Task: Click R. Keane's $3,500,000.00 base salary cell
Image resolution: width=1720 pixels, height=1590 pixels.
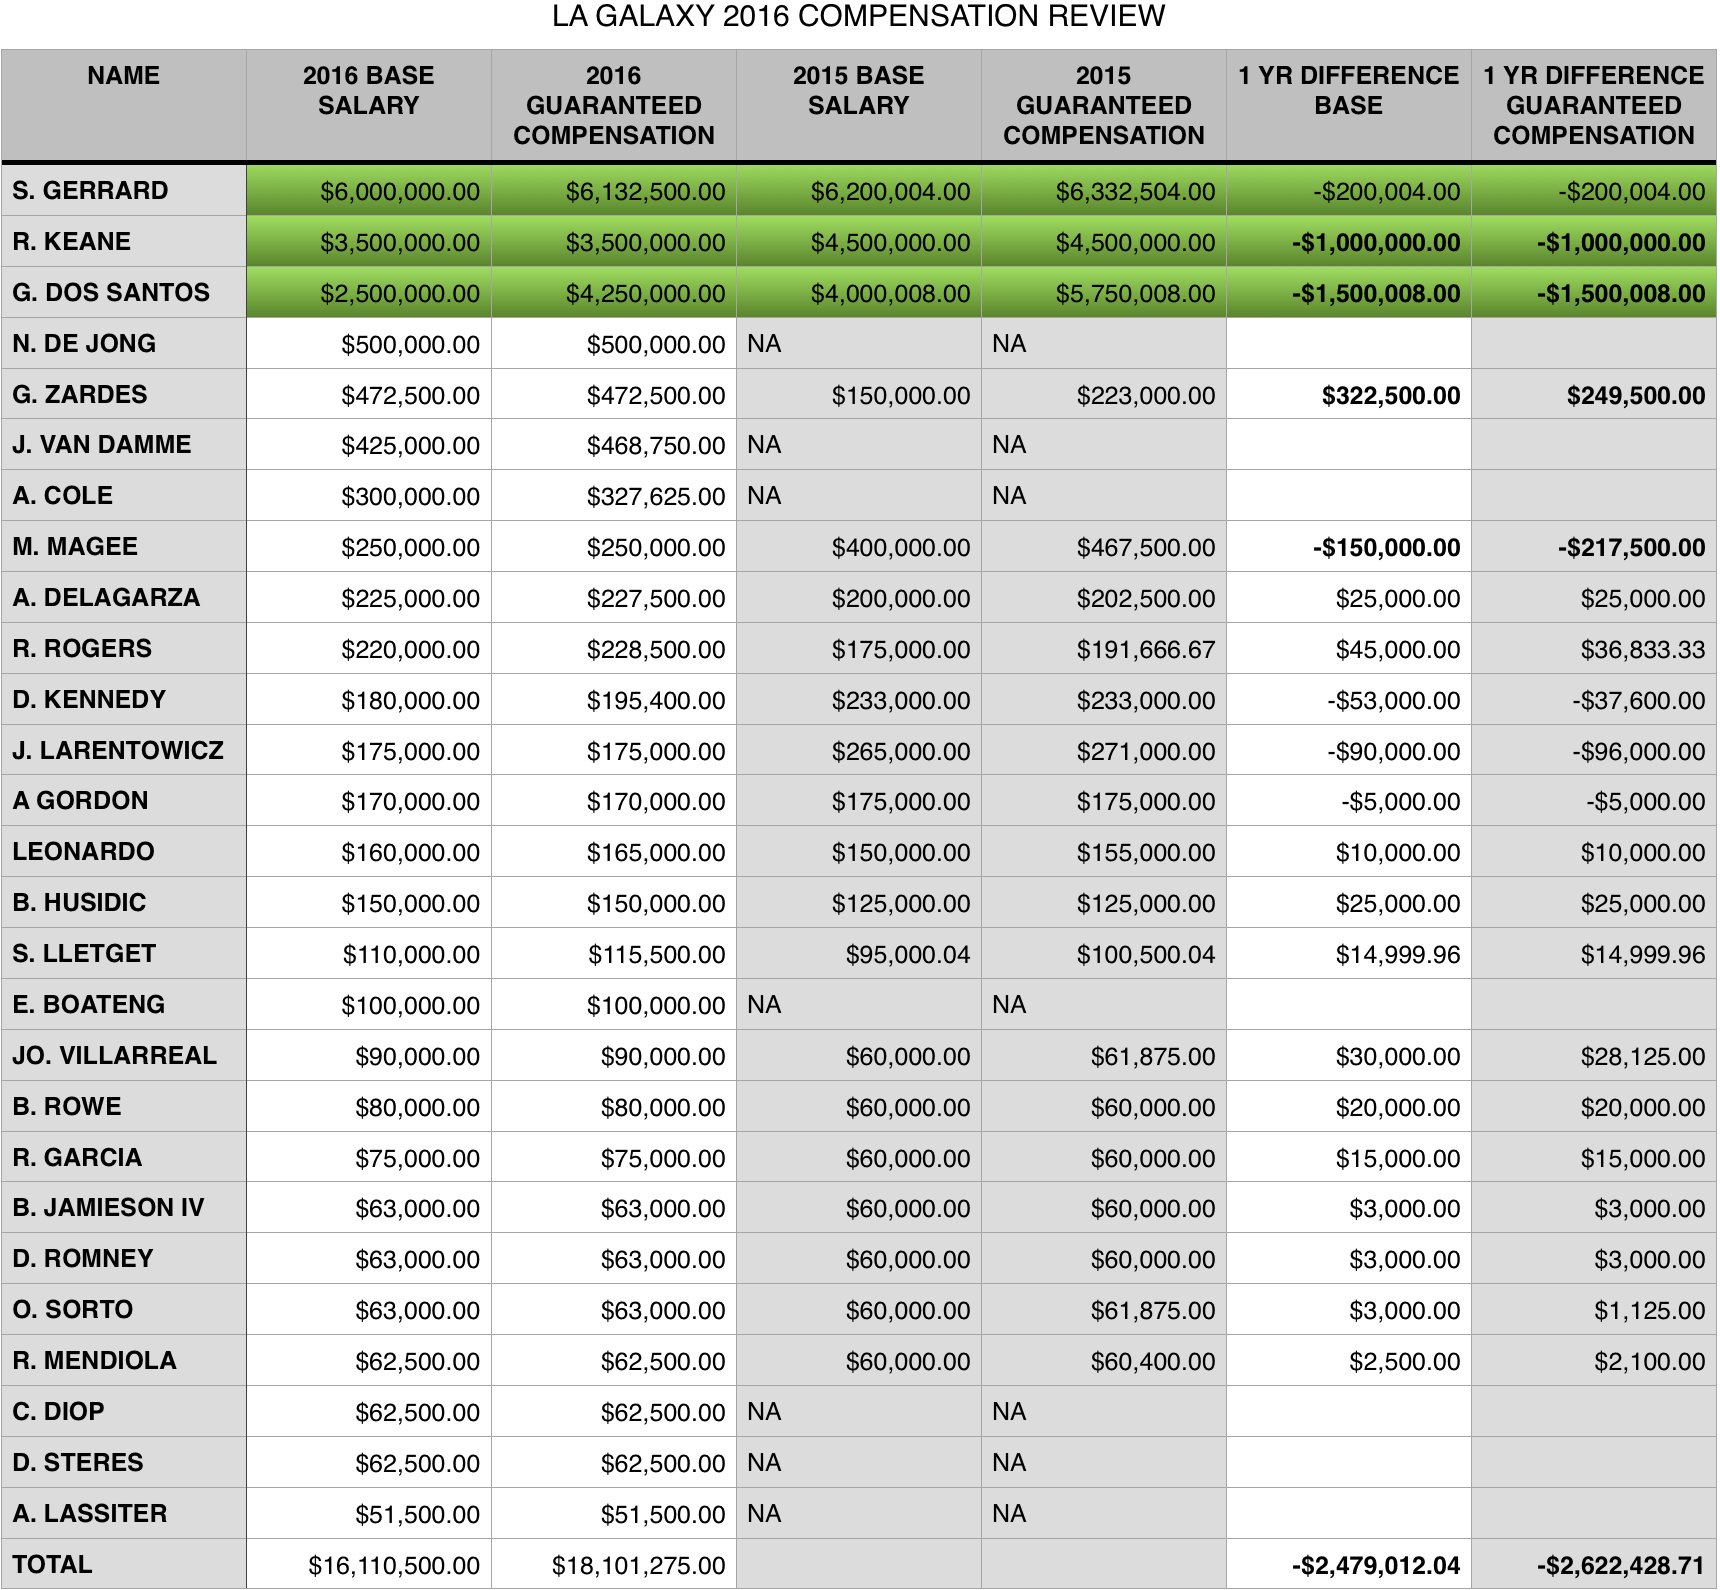Action: tap(369, 241)
